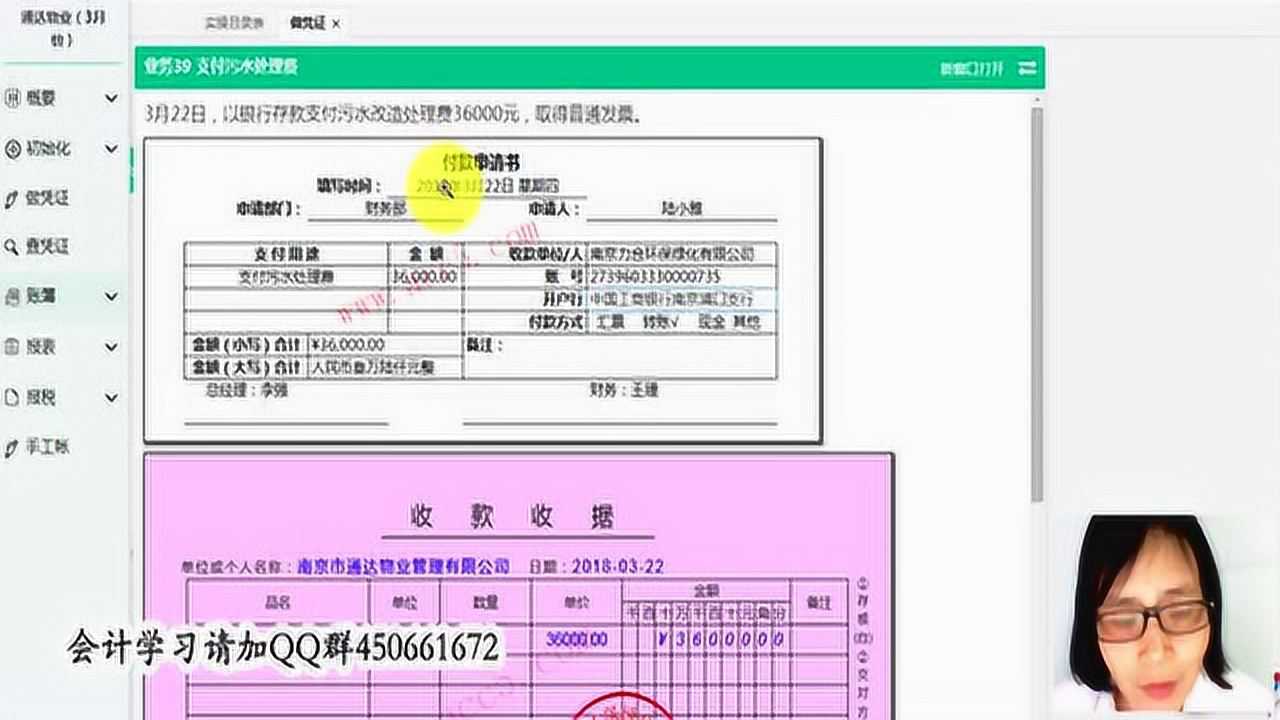
Task: Close the 做凭证 tab
Action: (x=336, y=23)
